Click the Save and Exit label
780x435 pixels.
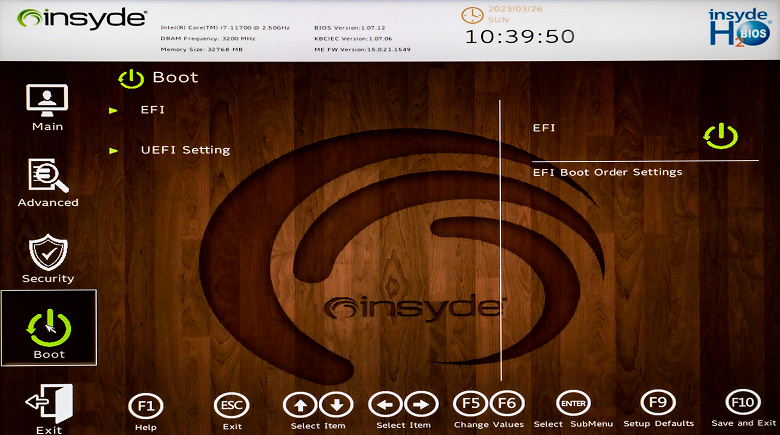tap(744, 423)
